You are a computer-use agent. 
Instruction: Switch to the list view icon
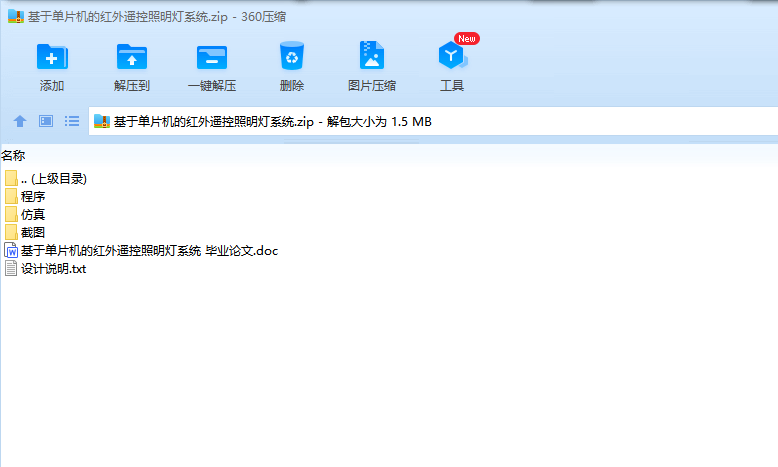[x=72, y=121]
